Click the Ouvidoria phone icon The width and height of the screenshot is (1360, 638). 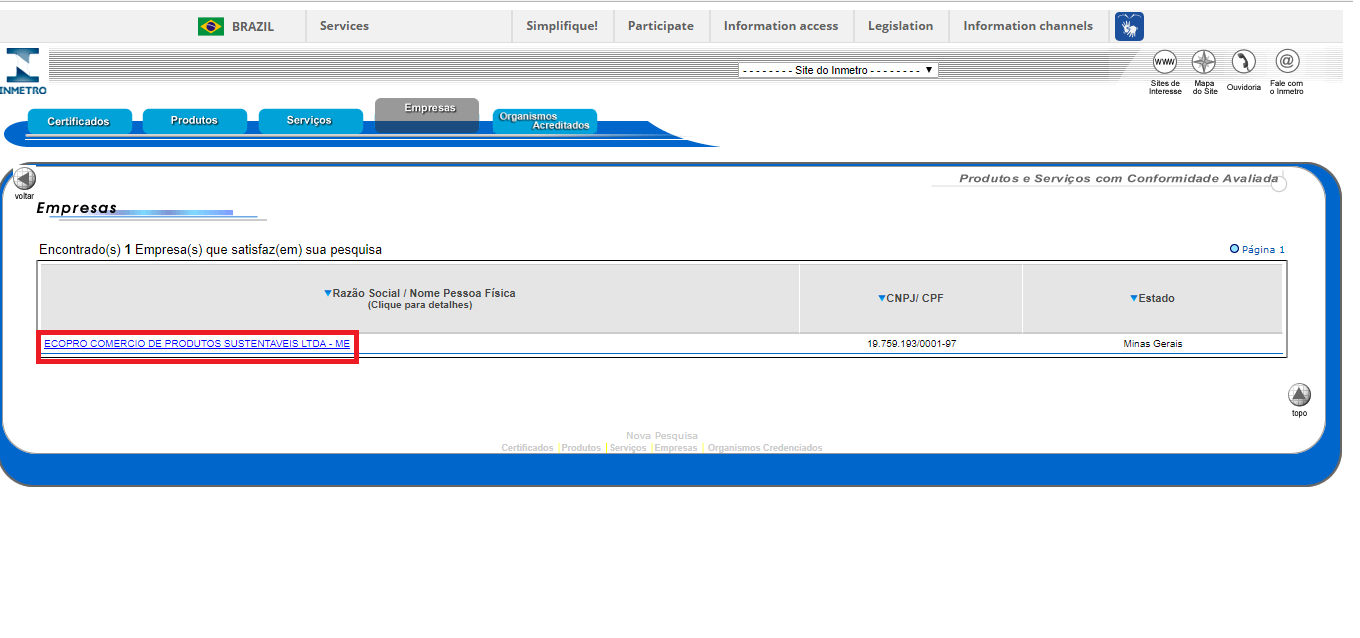pos(1243,62)
